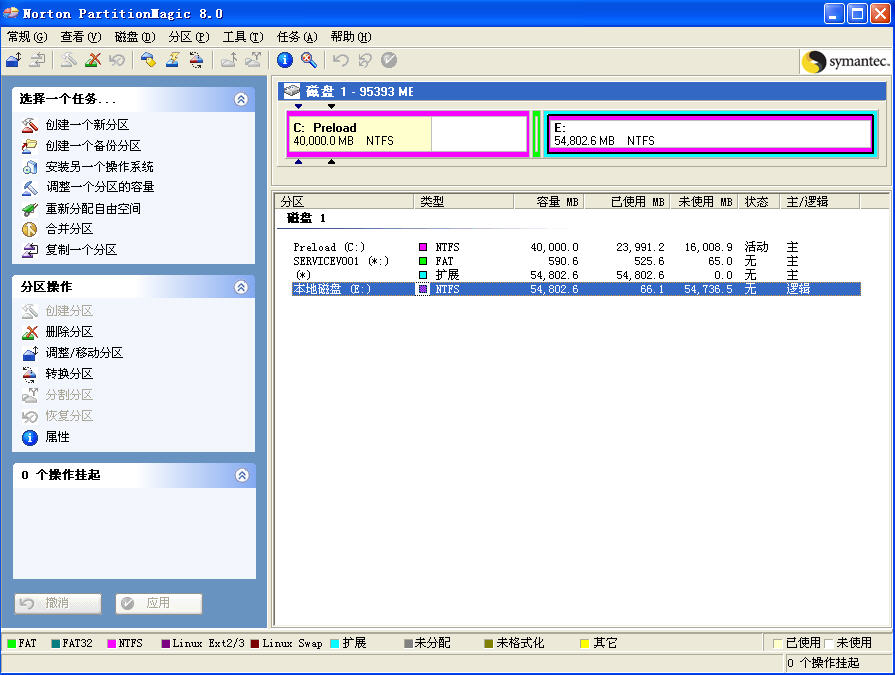Click the icon beside 重新分配自由空间

[30, 208]
